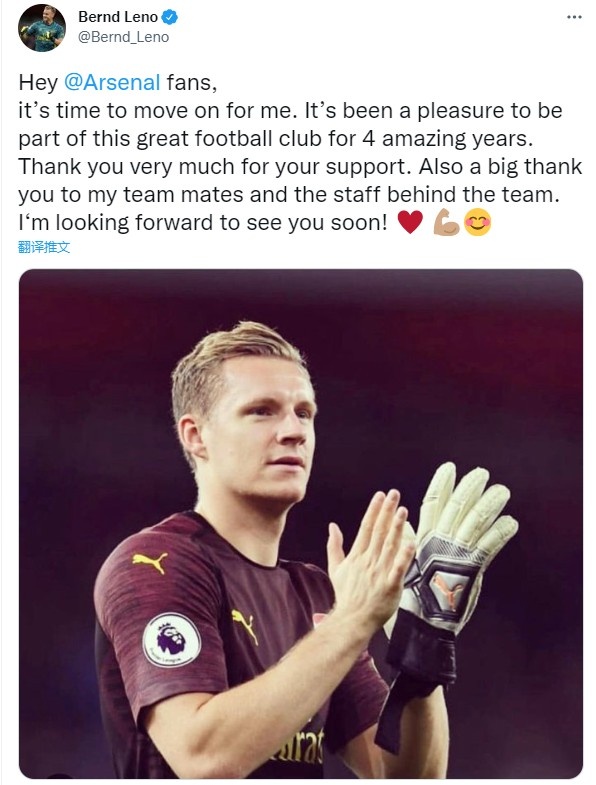Click the Puma logo on the chest
Image resolution: width=596 pixels, height=785 pixels.
245,626
